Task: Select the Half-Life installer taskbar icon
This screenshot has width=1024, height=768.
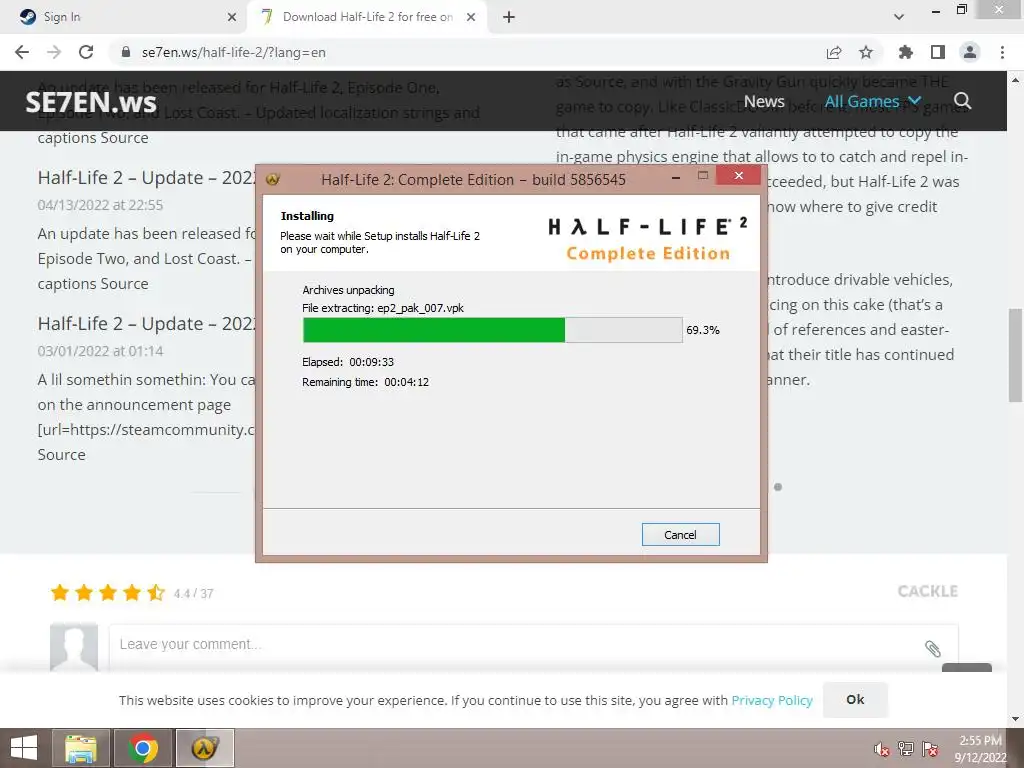Action: coord(204,748)
